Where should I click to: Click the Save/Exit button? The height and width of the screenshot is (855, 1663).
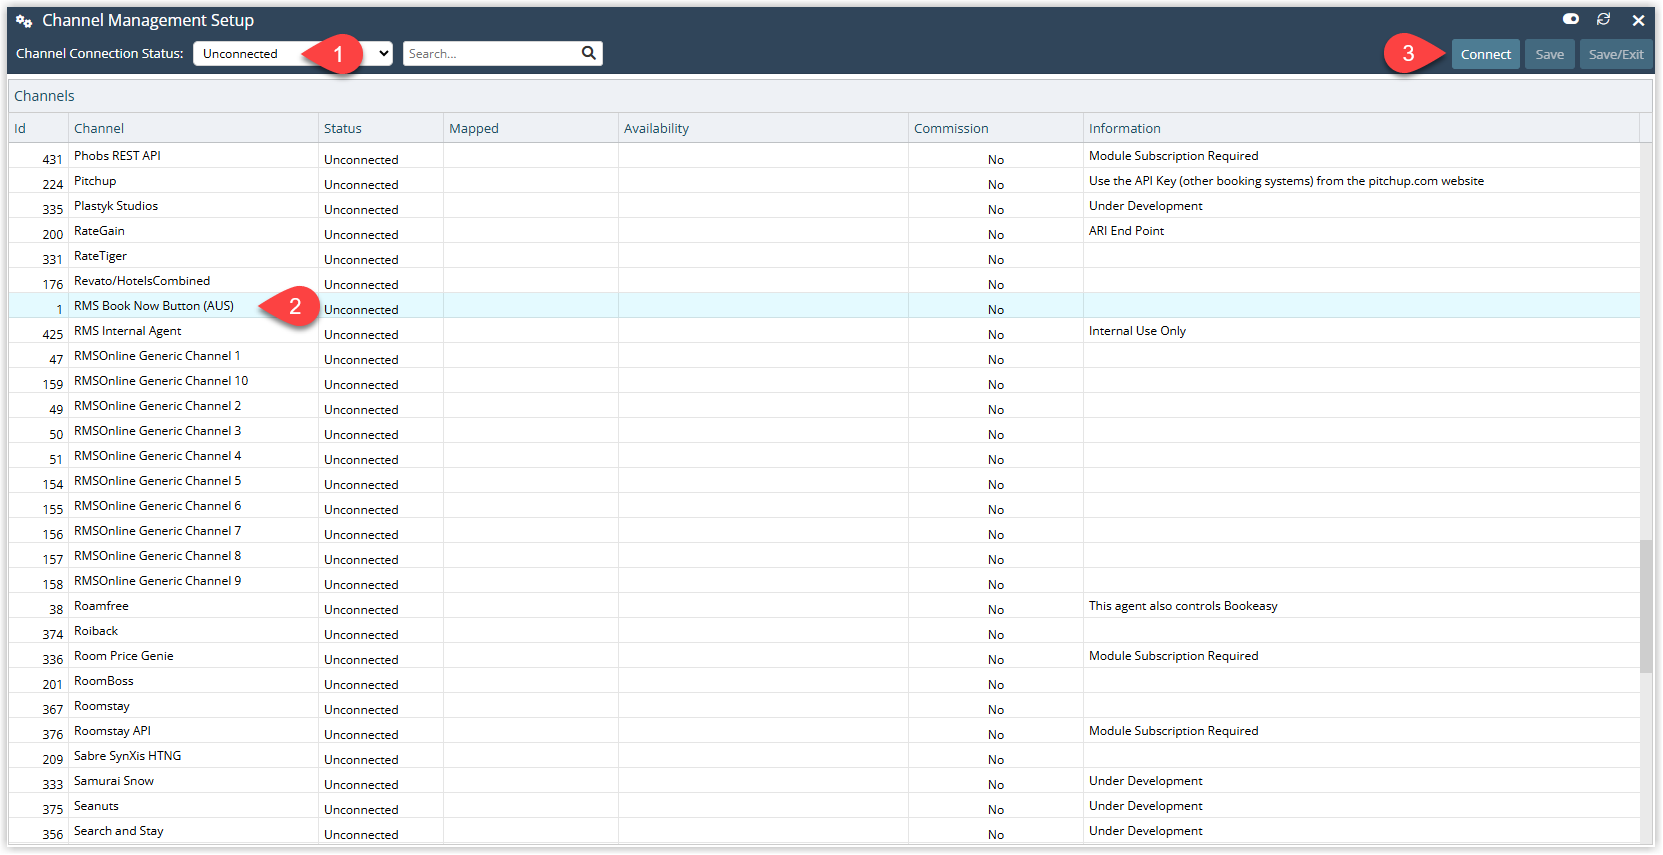(x=1616, y=54)
